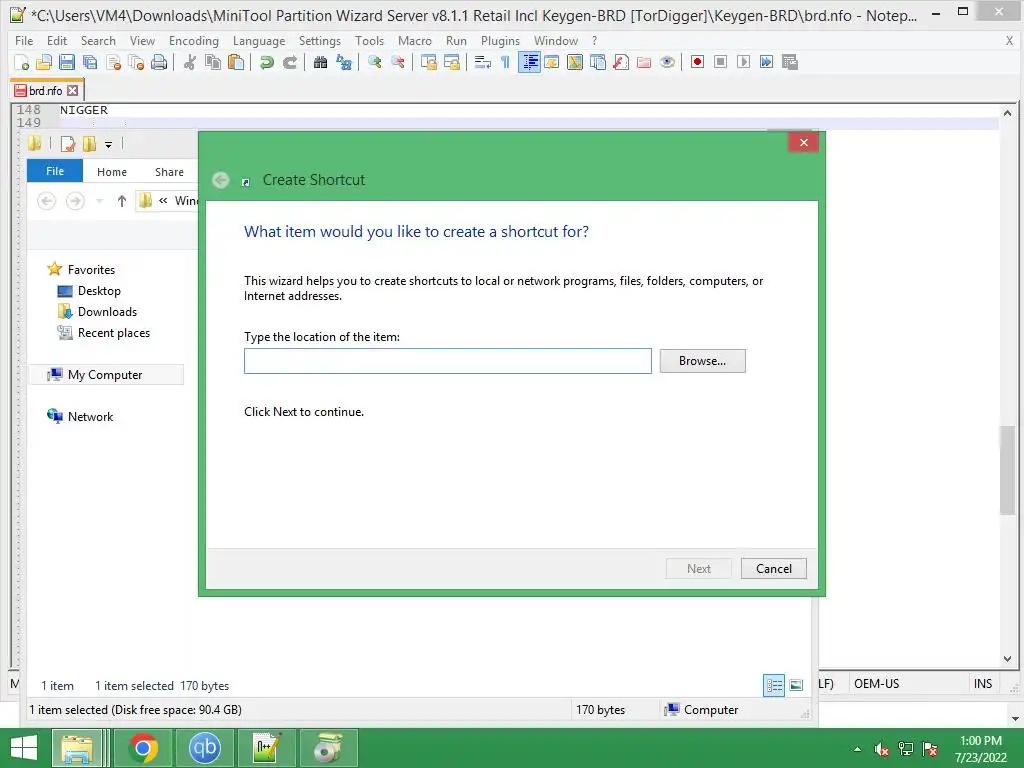Click the Playback macro icon
The image size is (1024, 768).
tap(743, 62)
